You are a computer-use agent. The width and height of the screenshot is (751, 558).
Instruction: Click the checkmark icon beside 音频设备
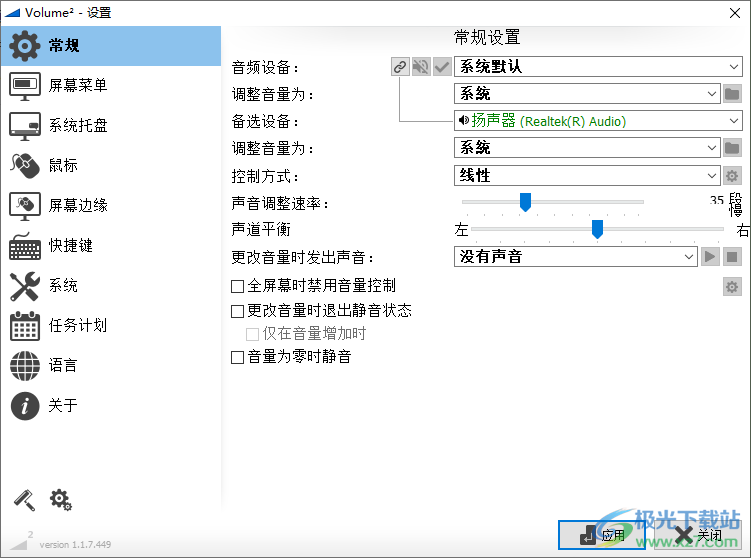point(441,67)
